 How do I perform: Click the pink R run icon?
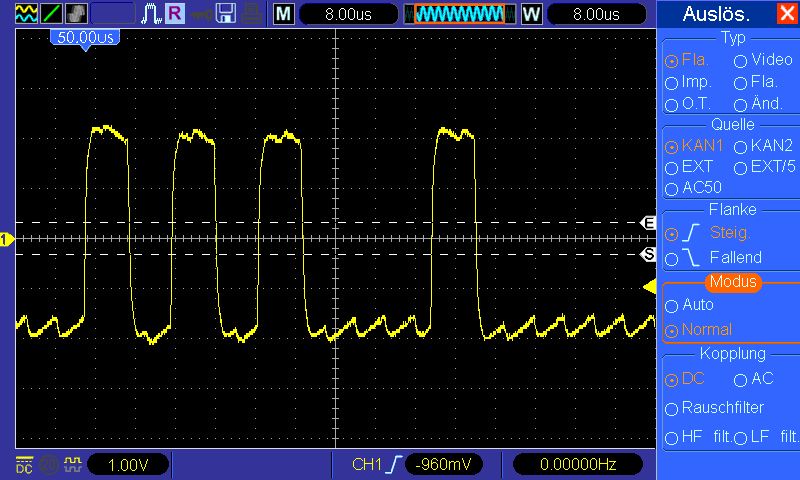pyautogui.click(x=174, y=13)
